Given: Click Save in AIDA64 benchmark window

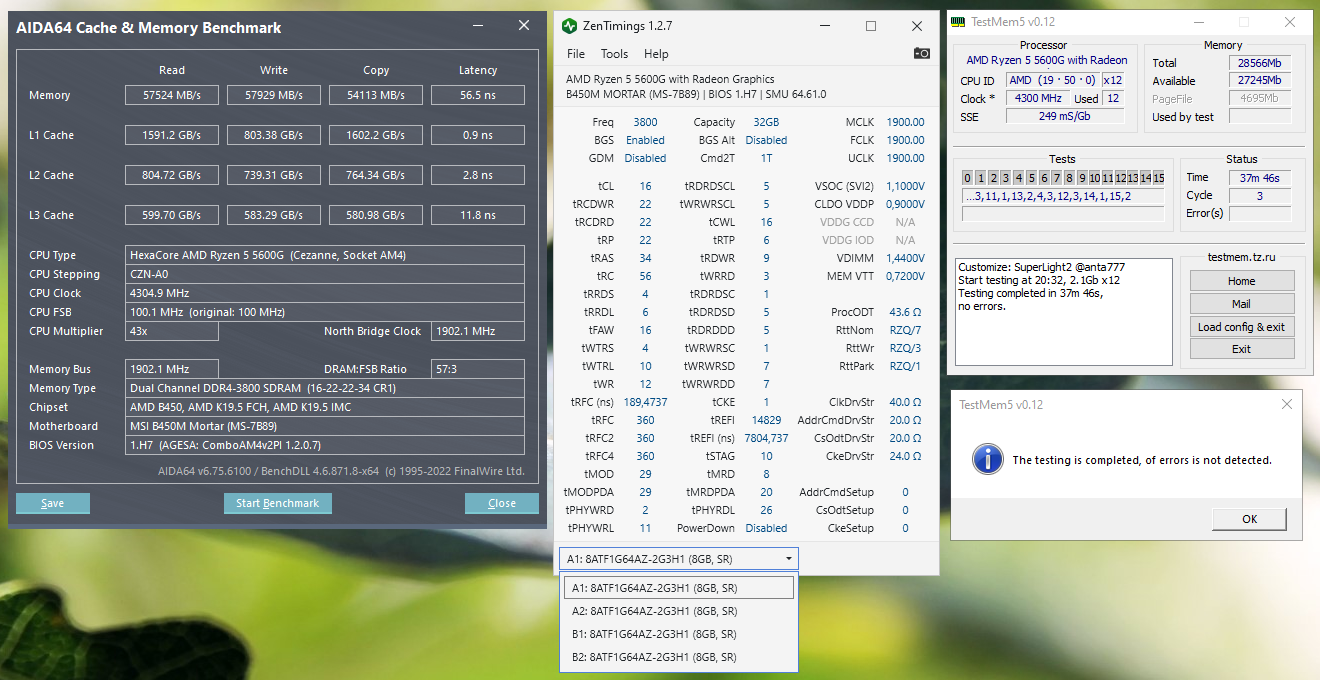Looking at the screenshot, I should [x=53, y=503].
